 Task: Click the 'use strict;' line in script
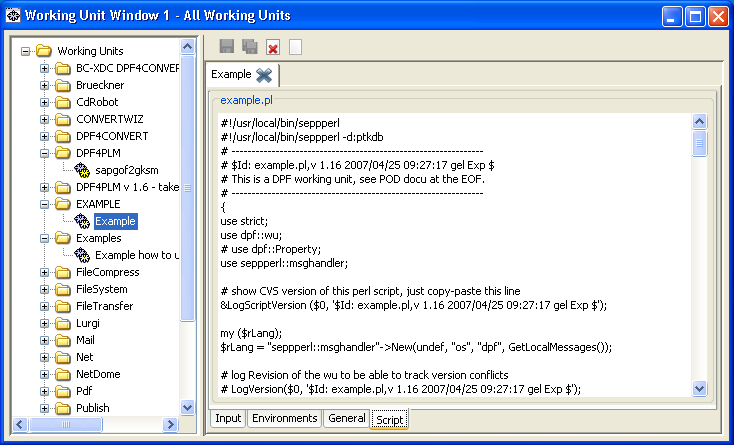coord(244,221)
